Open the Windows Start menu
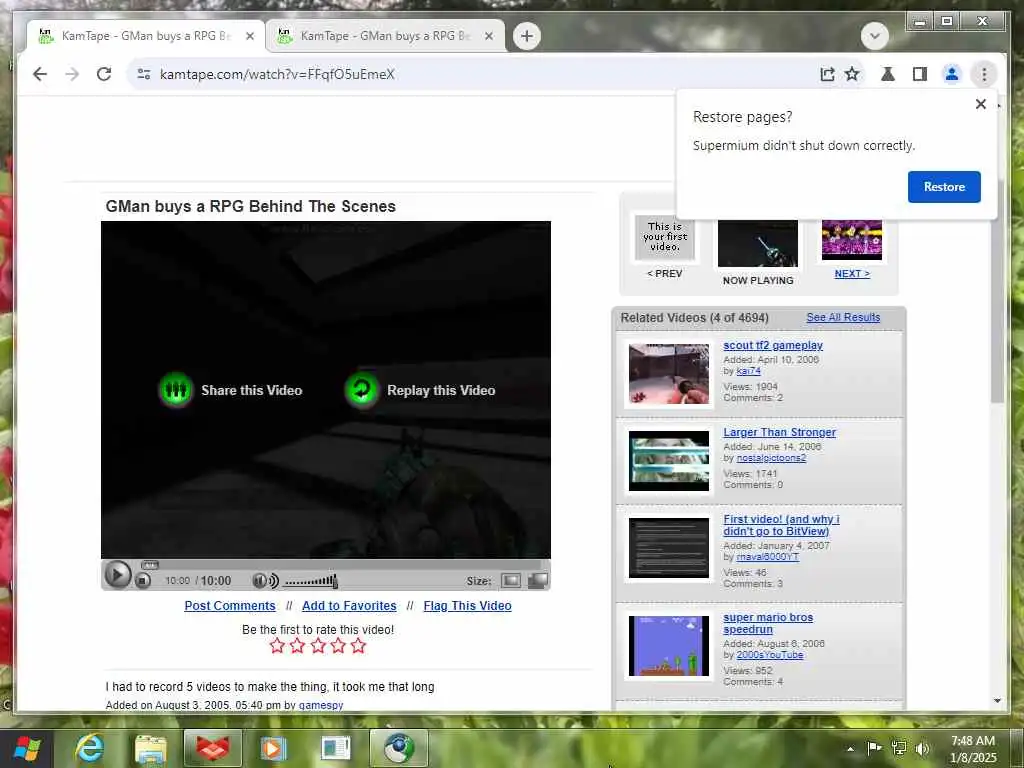The height and width of the screenshot is (768, 1024). click(x=27, y=748)
